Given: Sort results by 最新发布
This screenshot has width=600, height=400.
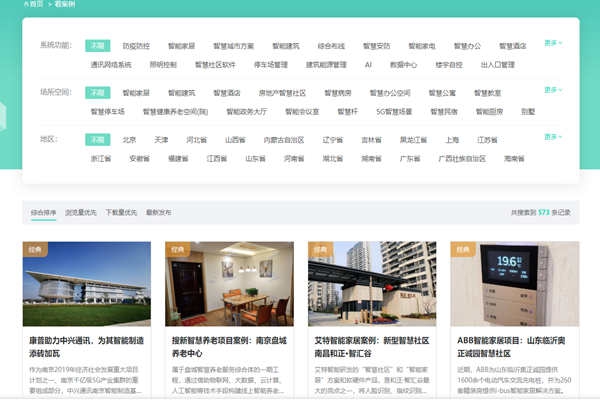Looking at the screenshot, I should [158, 213].
